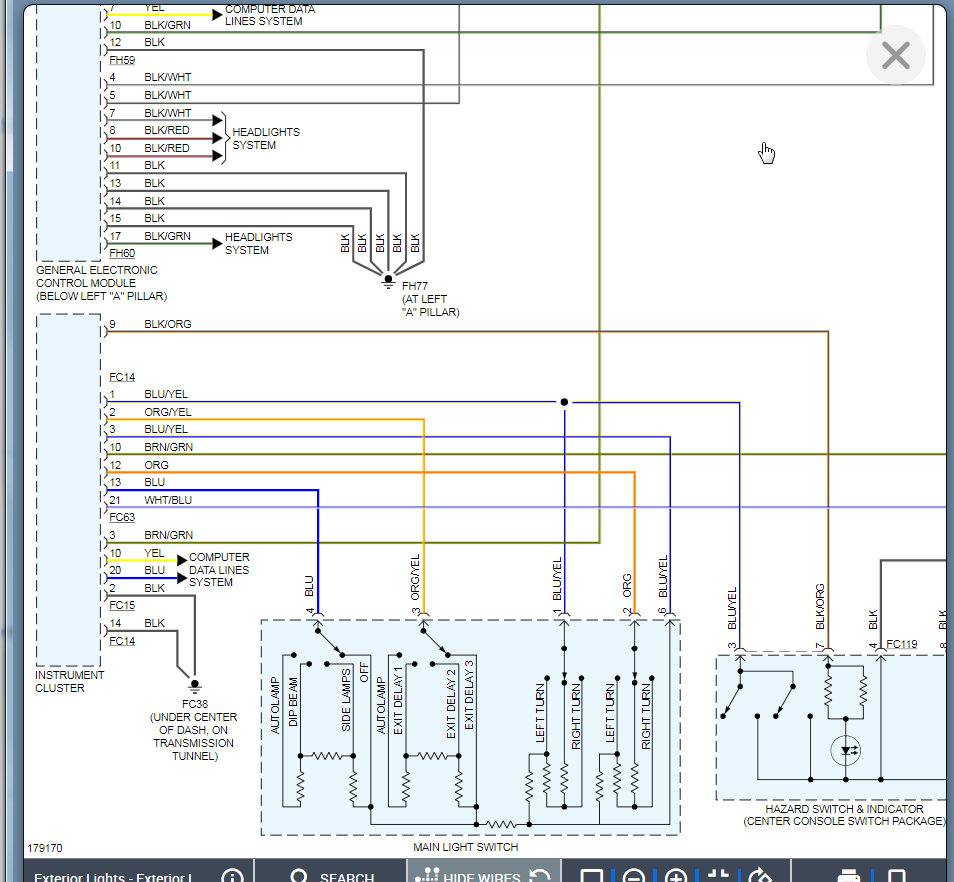The image size is (954, 882).
Task: Click the Instrument Cluster module block
Action: 68,490
